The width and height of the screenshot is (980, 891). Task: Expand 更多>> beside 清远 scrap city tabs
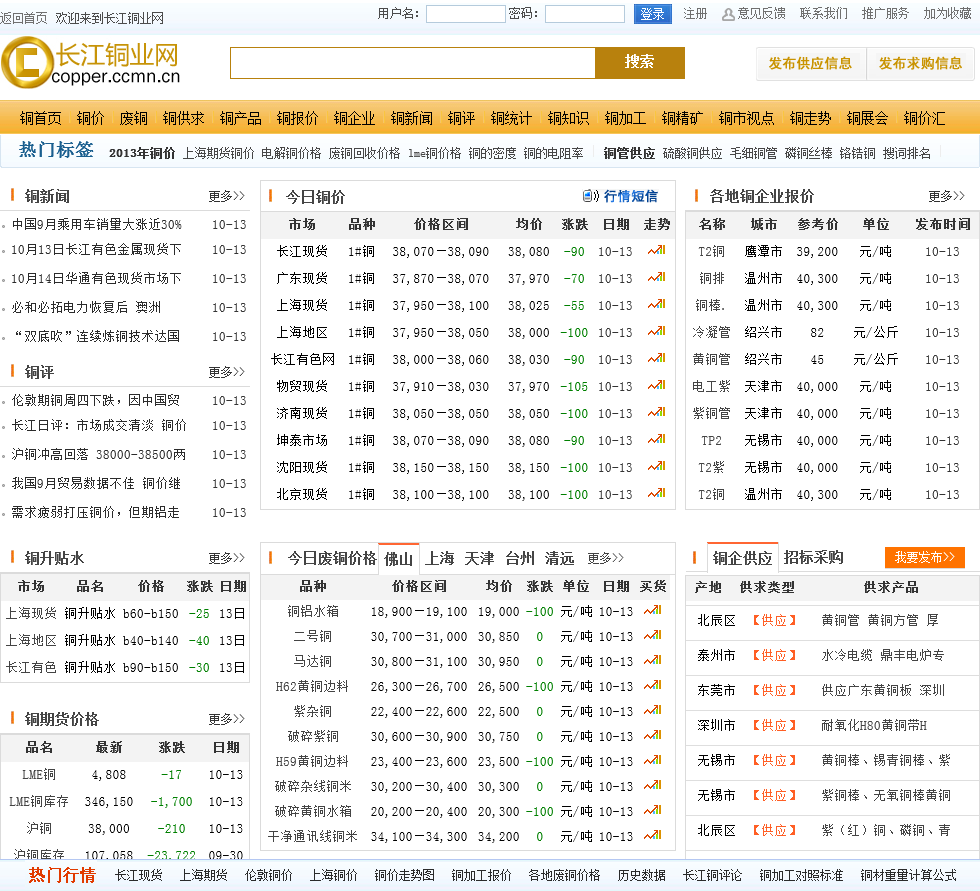[x=605, y=558]
